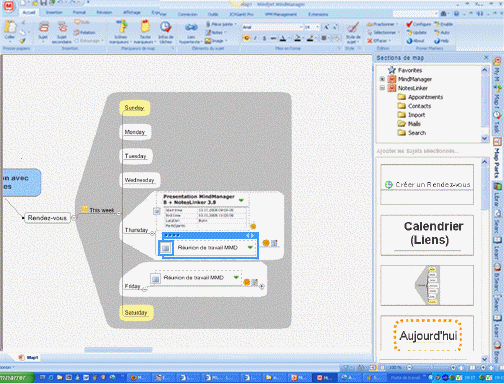
Task: Insert a new Sujet topic
Action: coord(43,31)
